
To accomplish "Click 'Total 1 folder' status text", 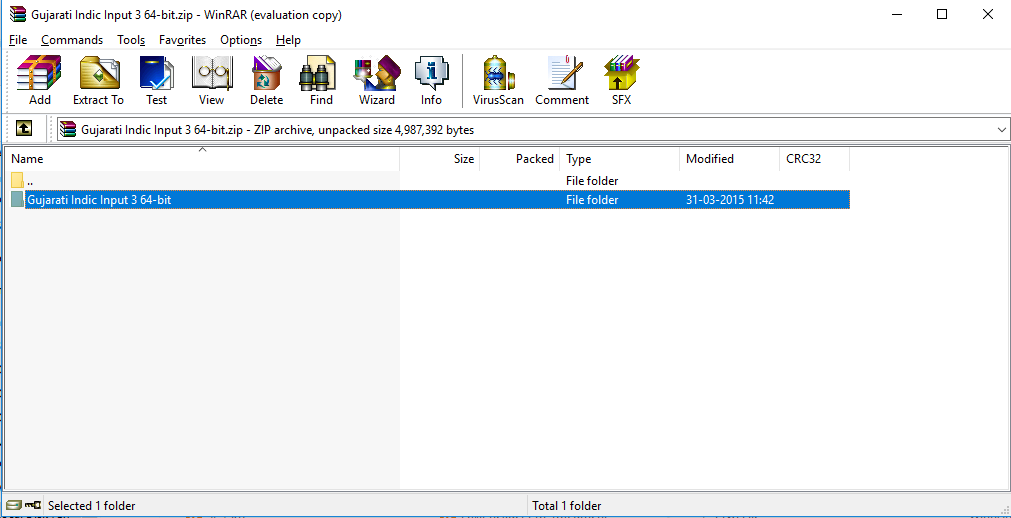I will 567,506.
